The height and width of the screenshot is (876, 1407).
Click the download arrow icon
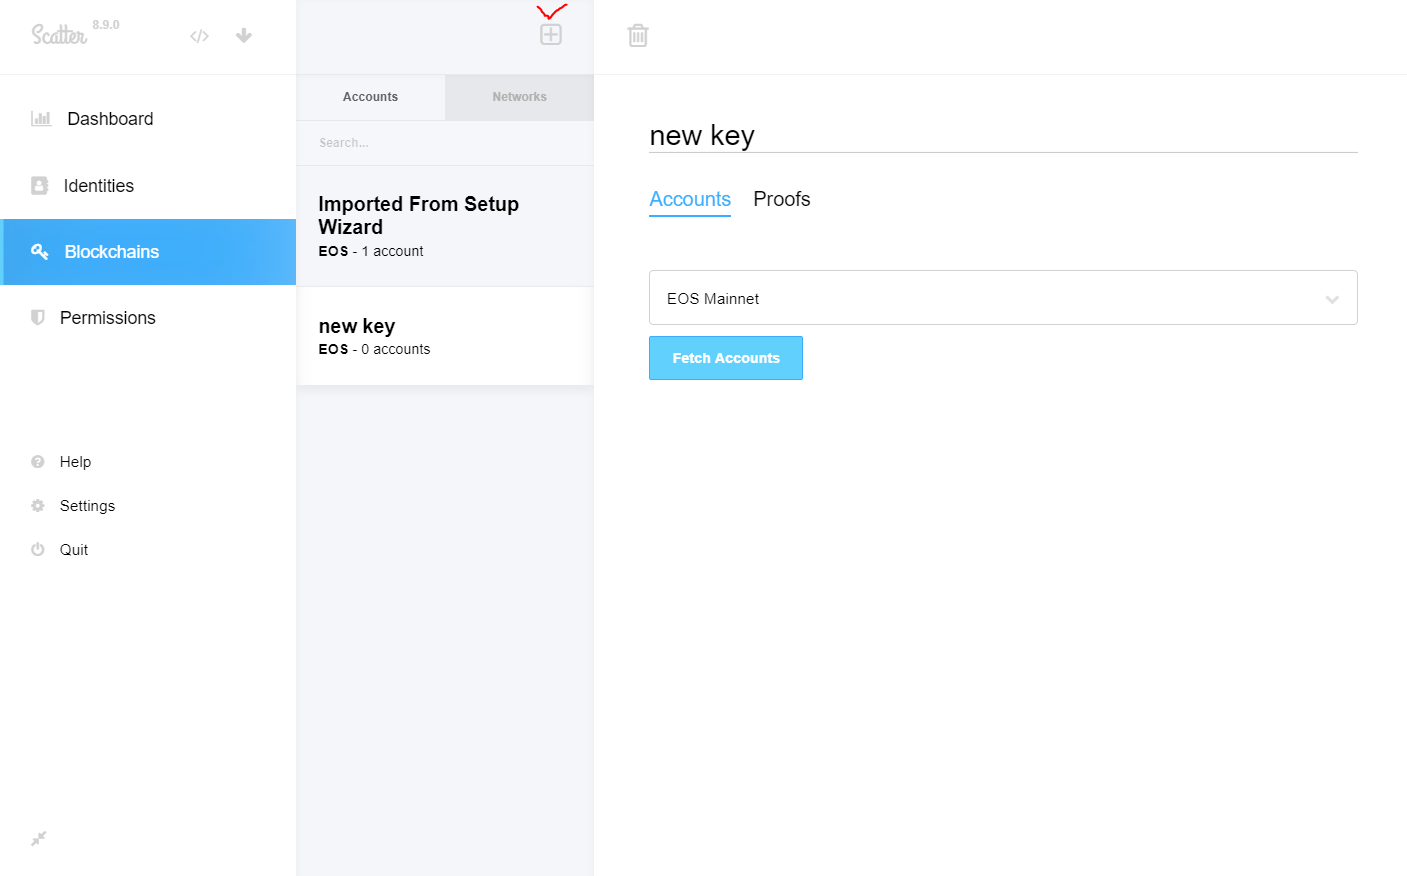(243, 36)
